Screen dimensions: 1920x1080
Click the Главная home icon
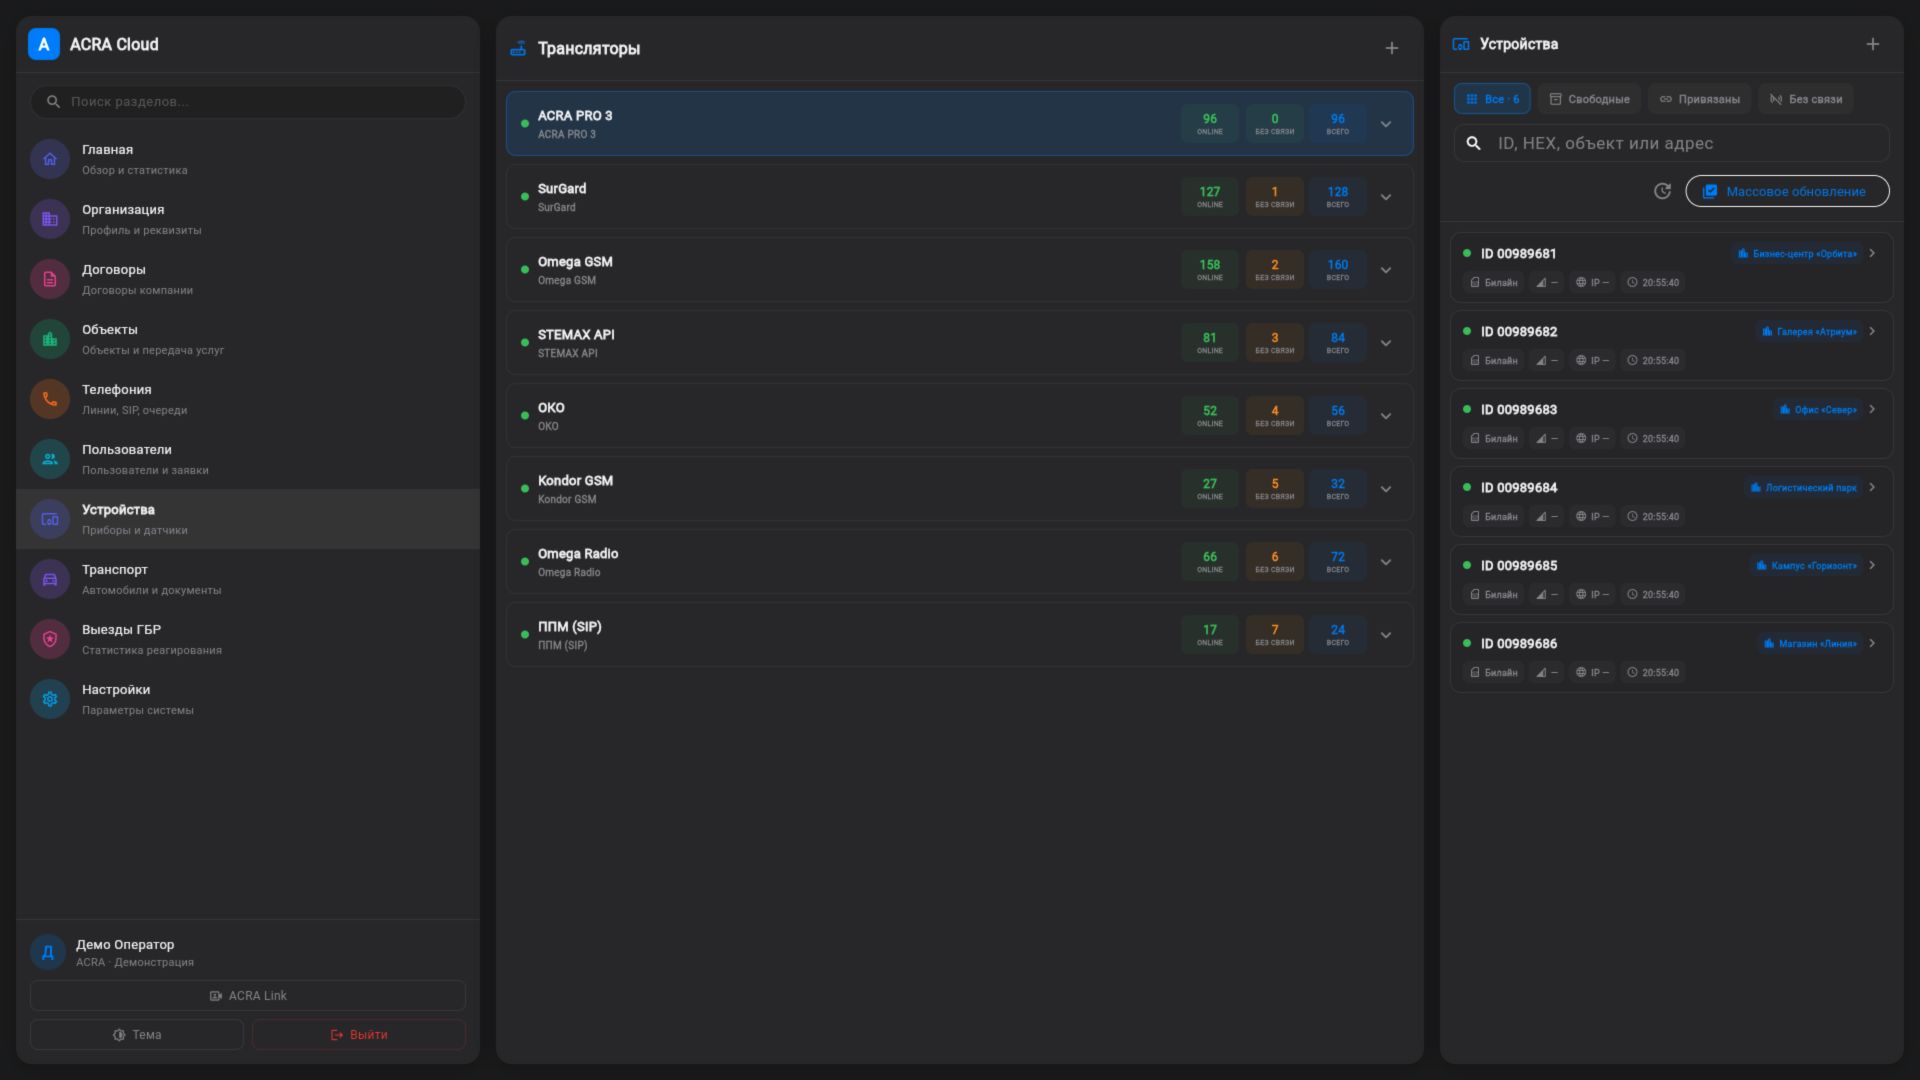click(x=50, y=159)
